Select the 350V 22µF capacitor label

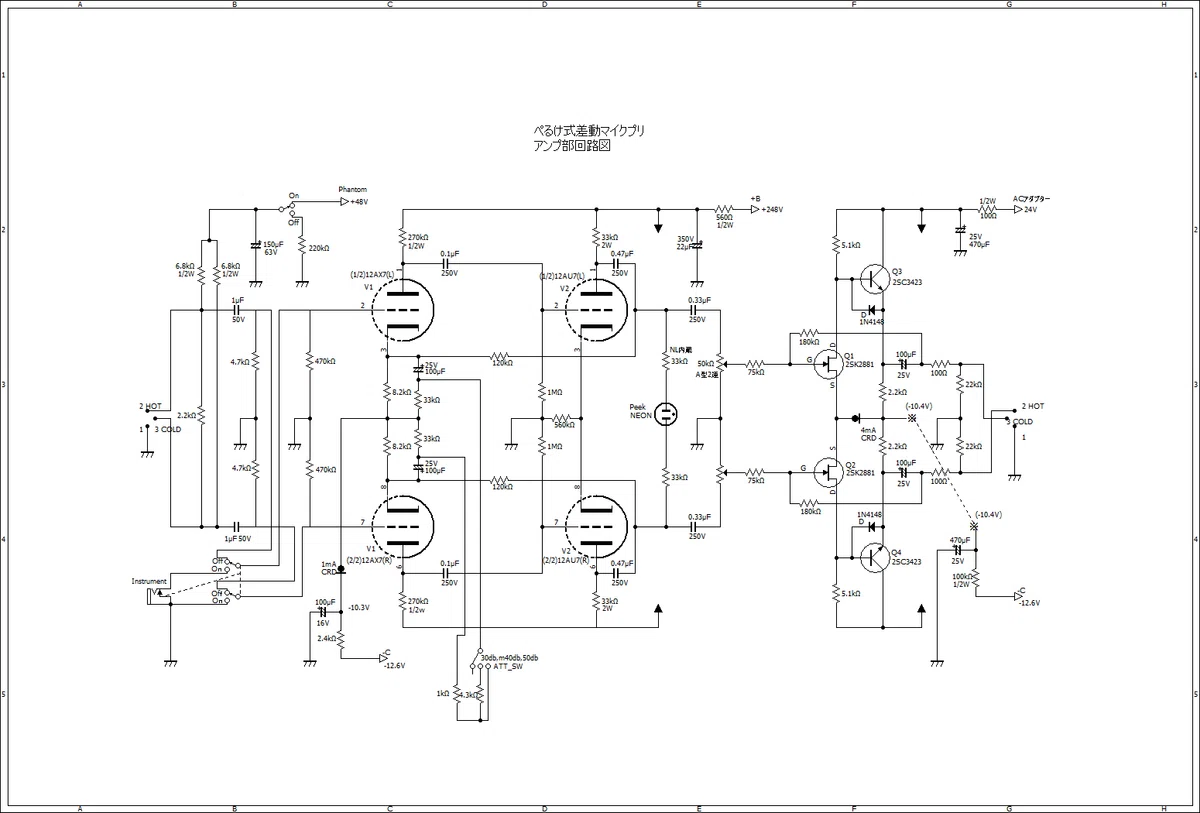(x=685, y=242)
